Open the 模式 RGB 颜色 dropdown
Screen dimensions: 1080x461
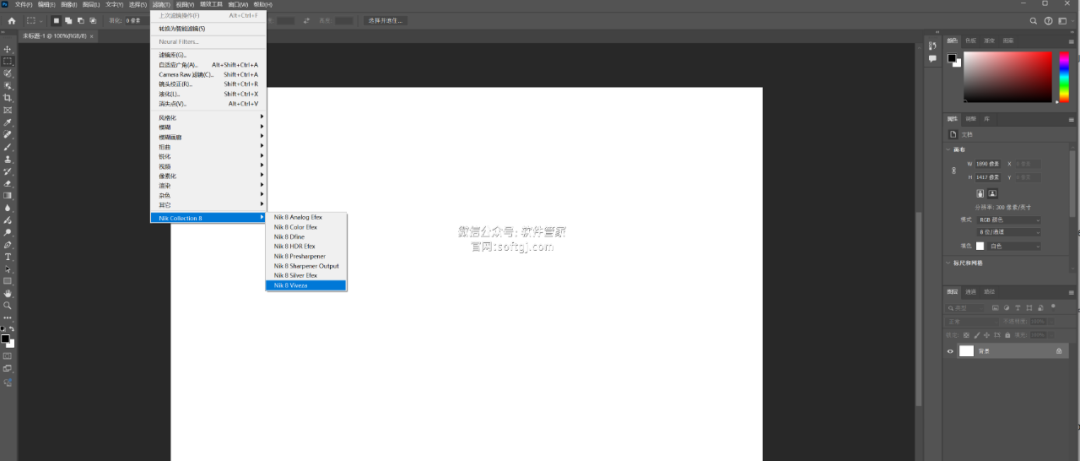(x=1009, y=220)
